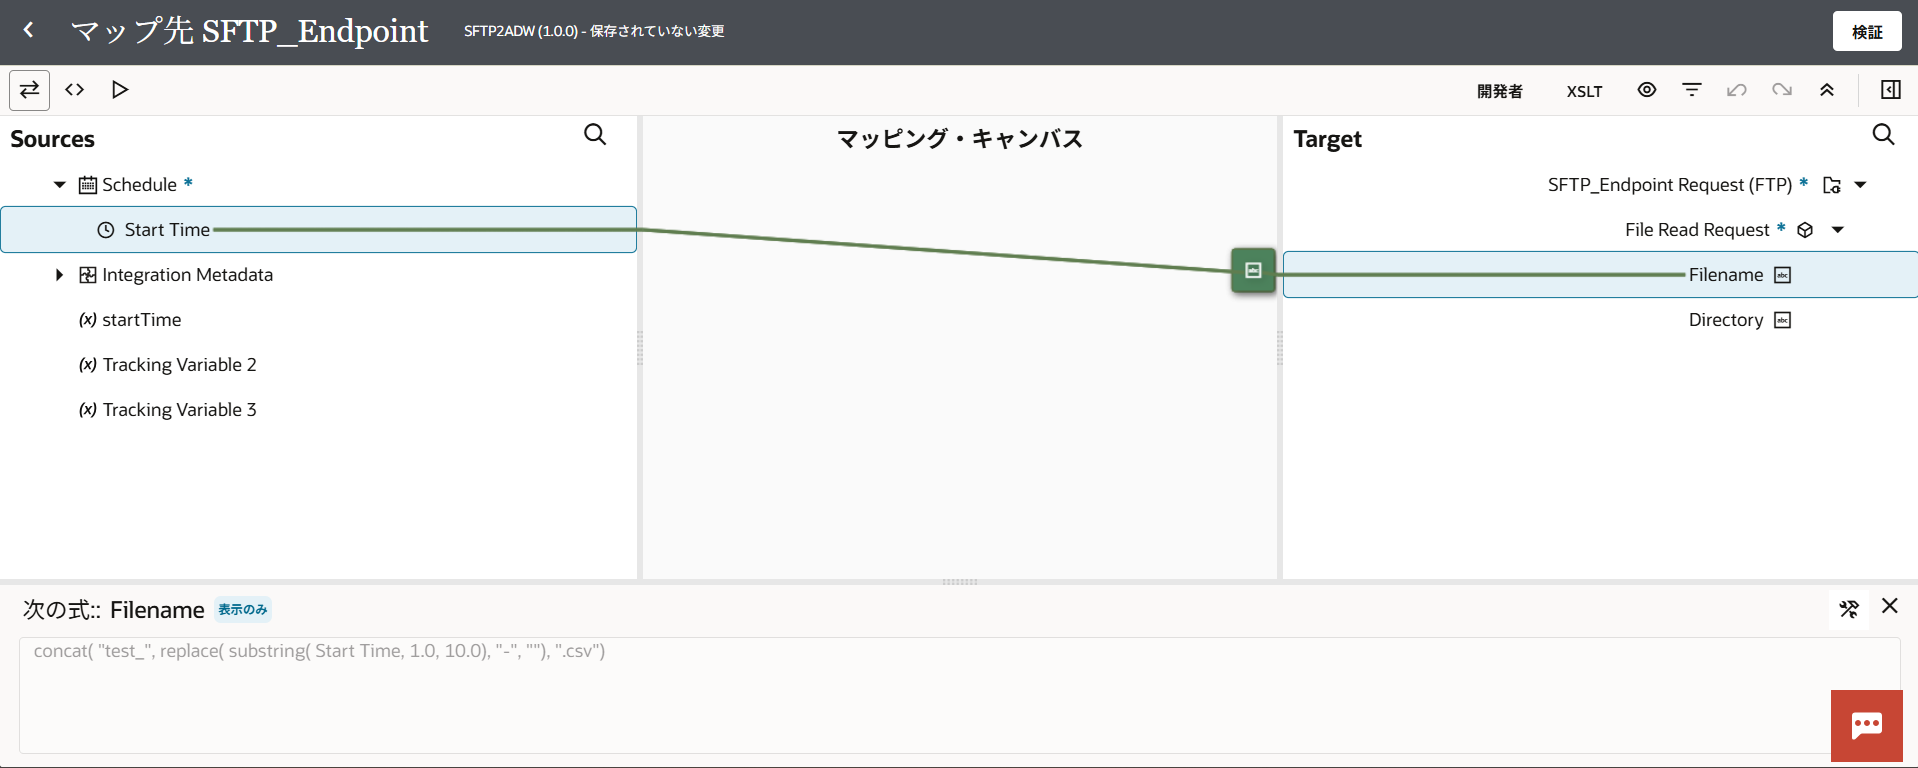Click the test run play icon

120,90
